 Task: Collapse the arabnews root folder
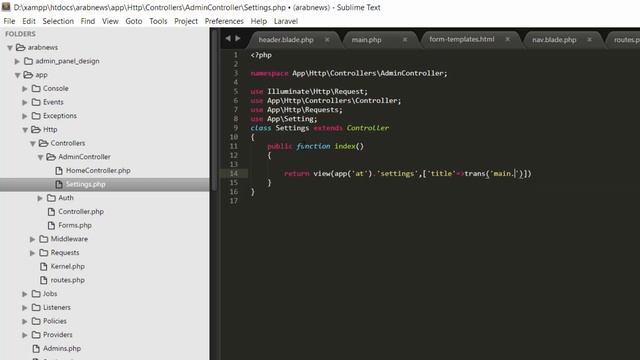[x=10, y=48]
